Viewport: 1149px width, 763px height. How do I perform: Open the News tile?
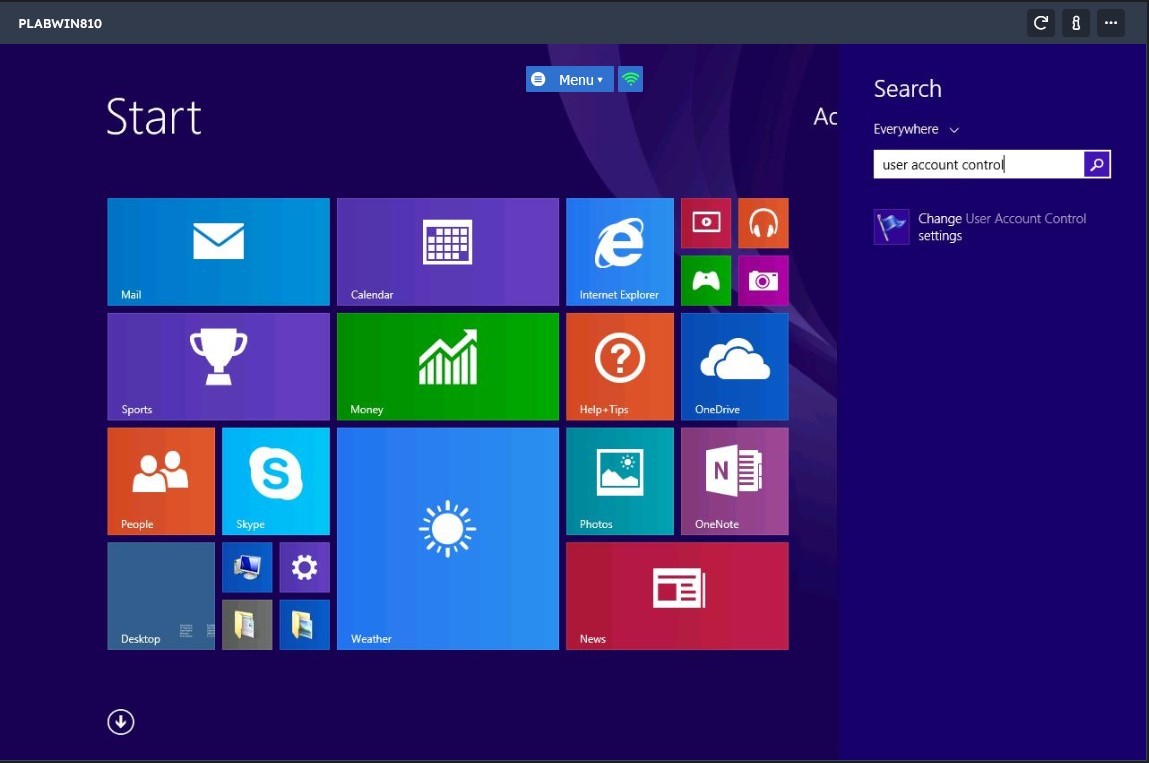point(677,596)
